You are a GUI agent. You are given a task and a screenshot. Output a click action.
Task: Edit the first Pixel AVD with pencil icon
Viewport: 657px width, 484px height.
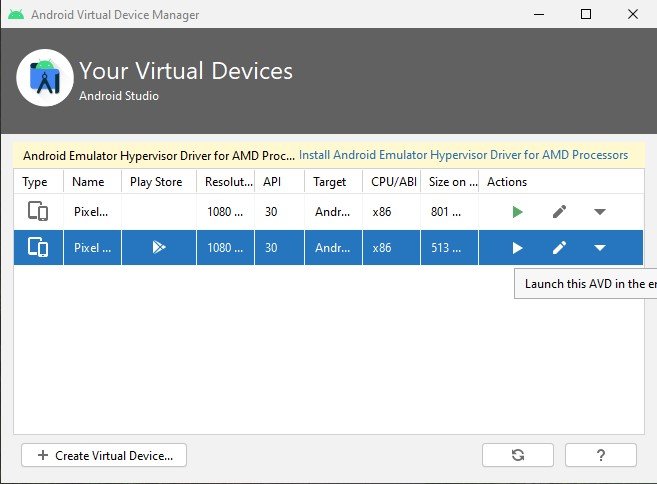[559, 212]
